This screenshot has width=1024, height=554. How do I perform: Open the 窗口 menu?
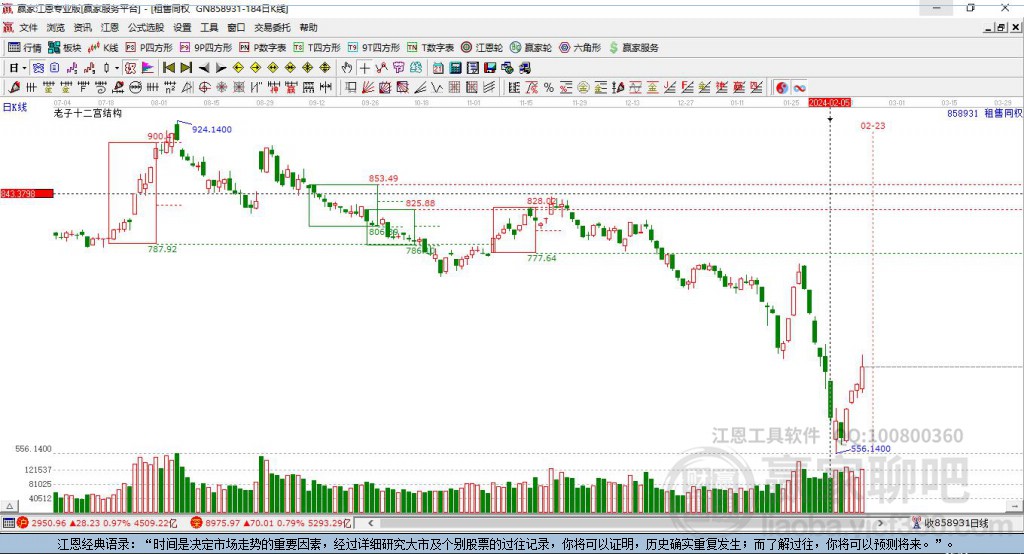tap(236, 27)
